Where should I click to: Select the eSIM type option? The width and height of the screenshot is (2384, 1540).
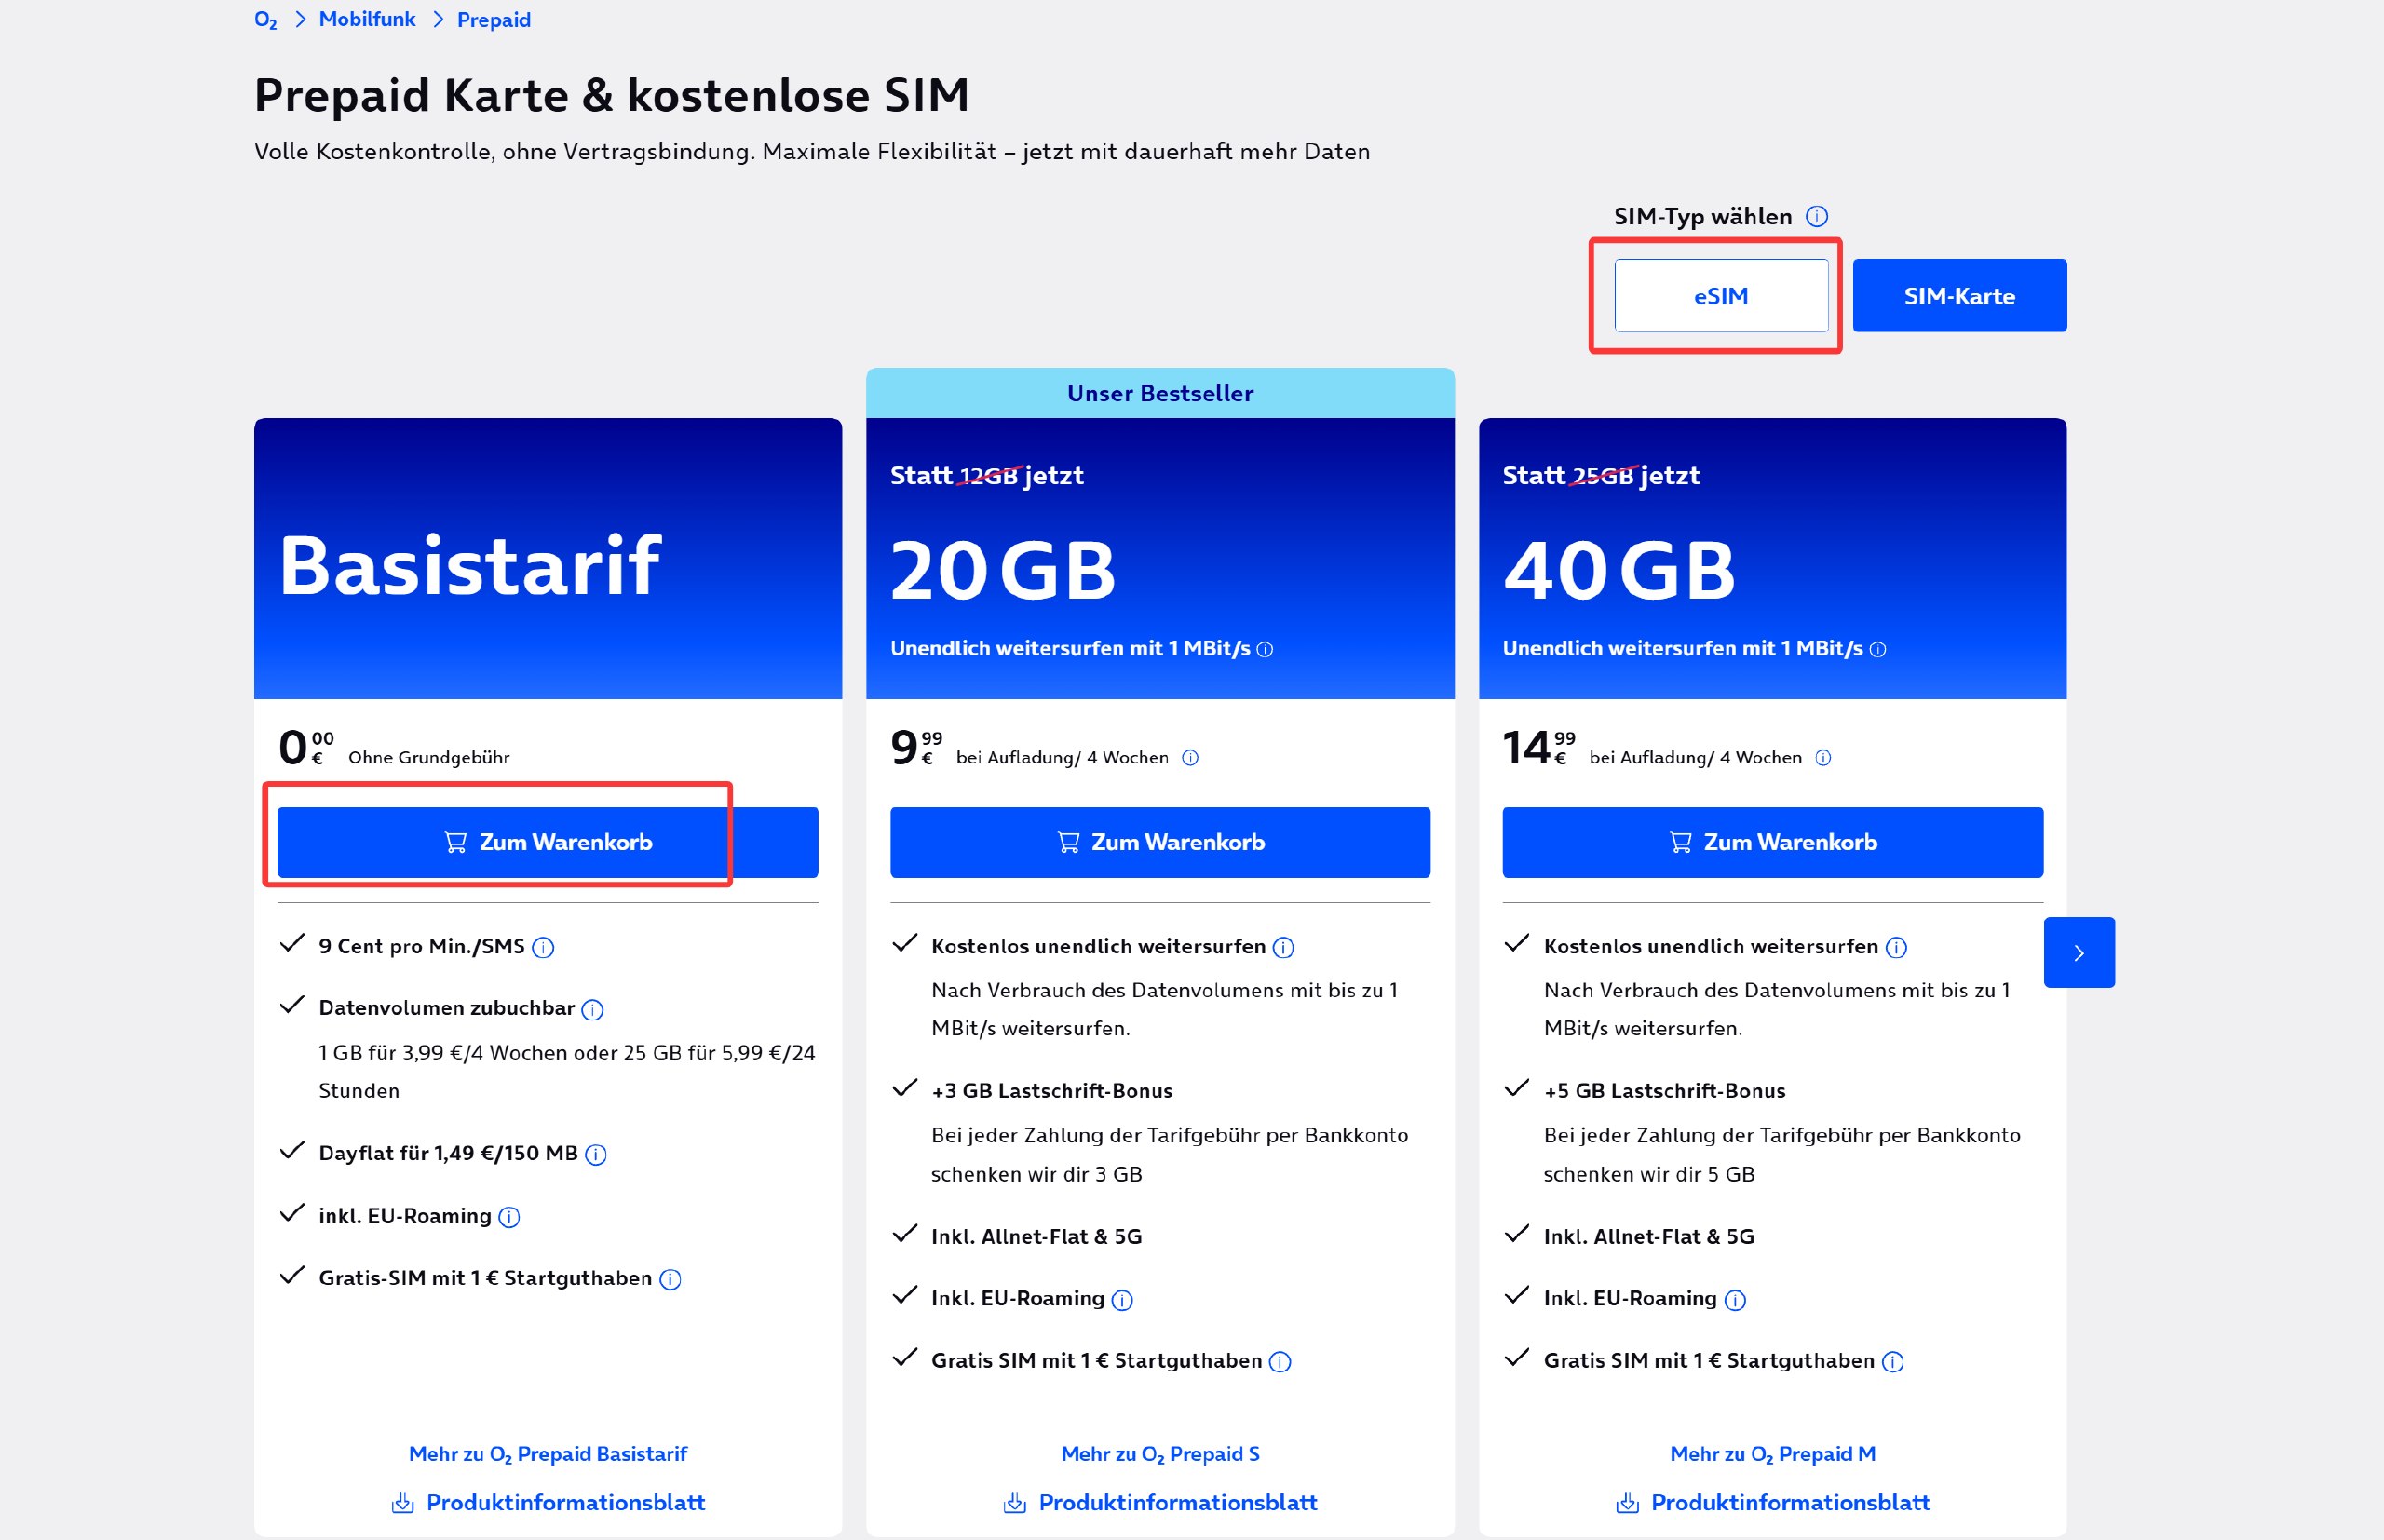point(1720,296)
